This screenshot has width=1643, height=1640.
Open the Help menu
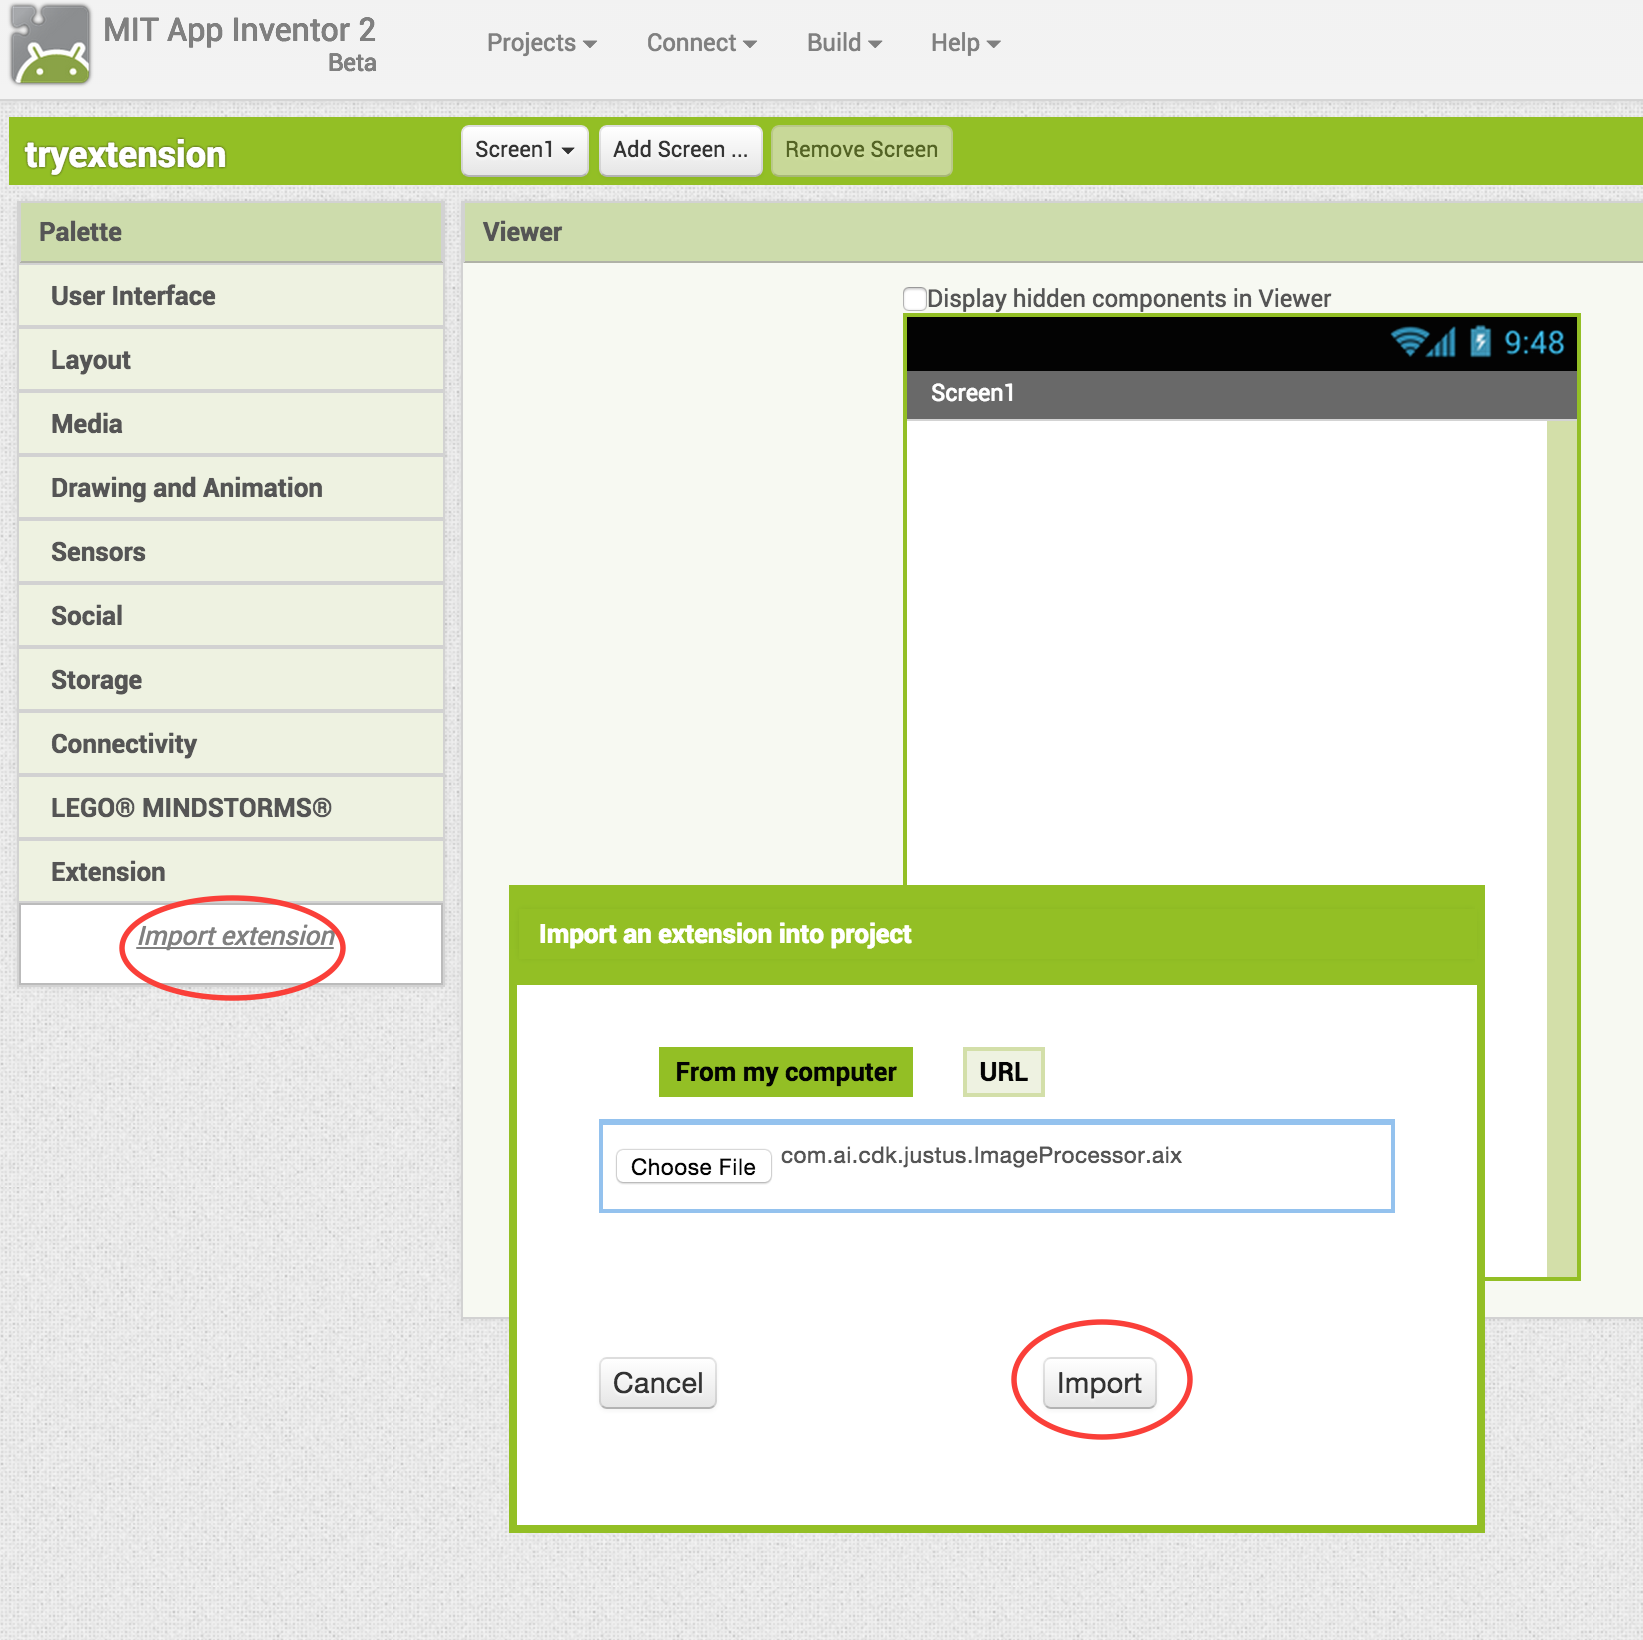point(965,43)
